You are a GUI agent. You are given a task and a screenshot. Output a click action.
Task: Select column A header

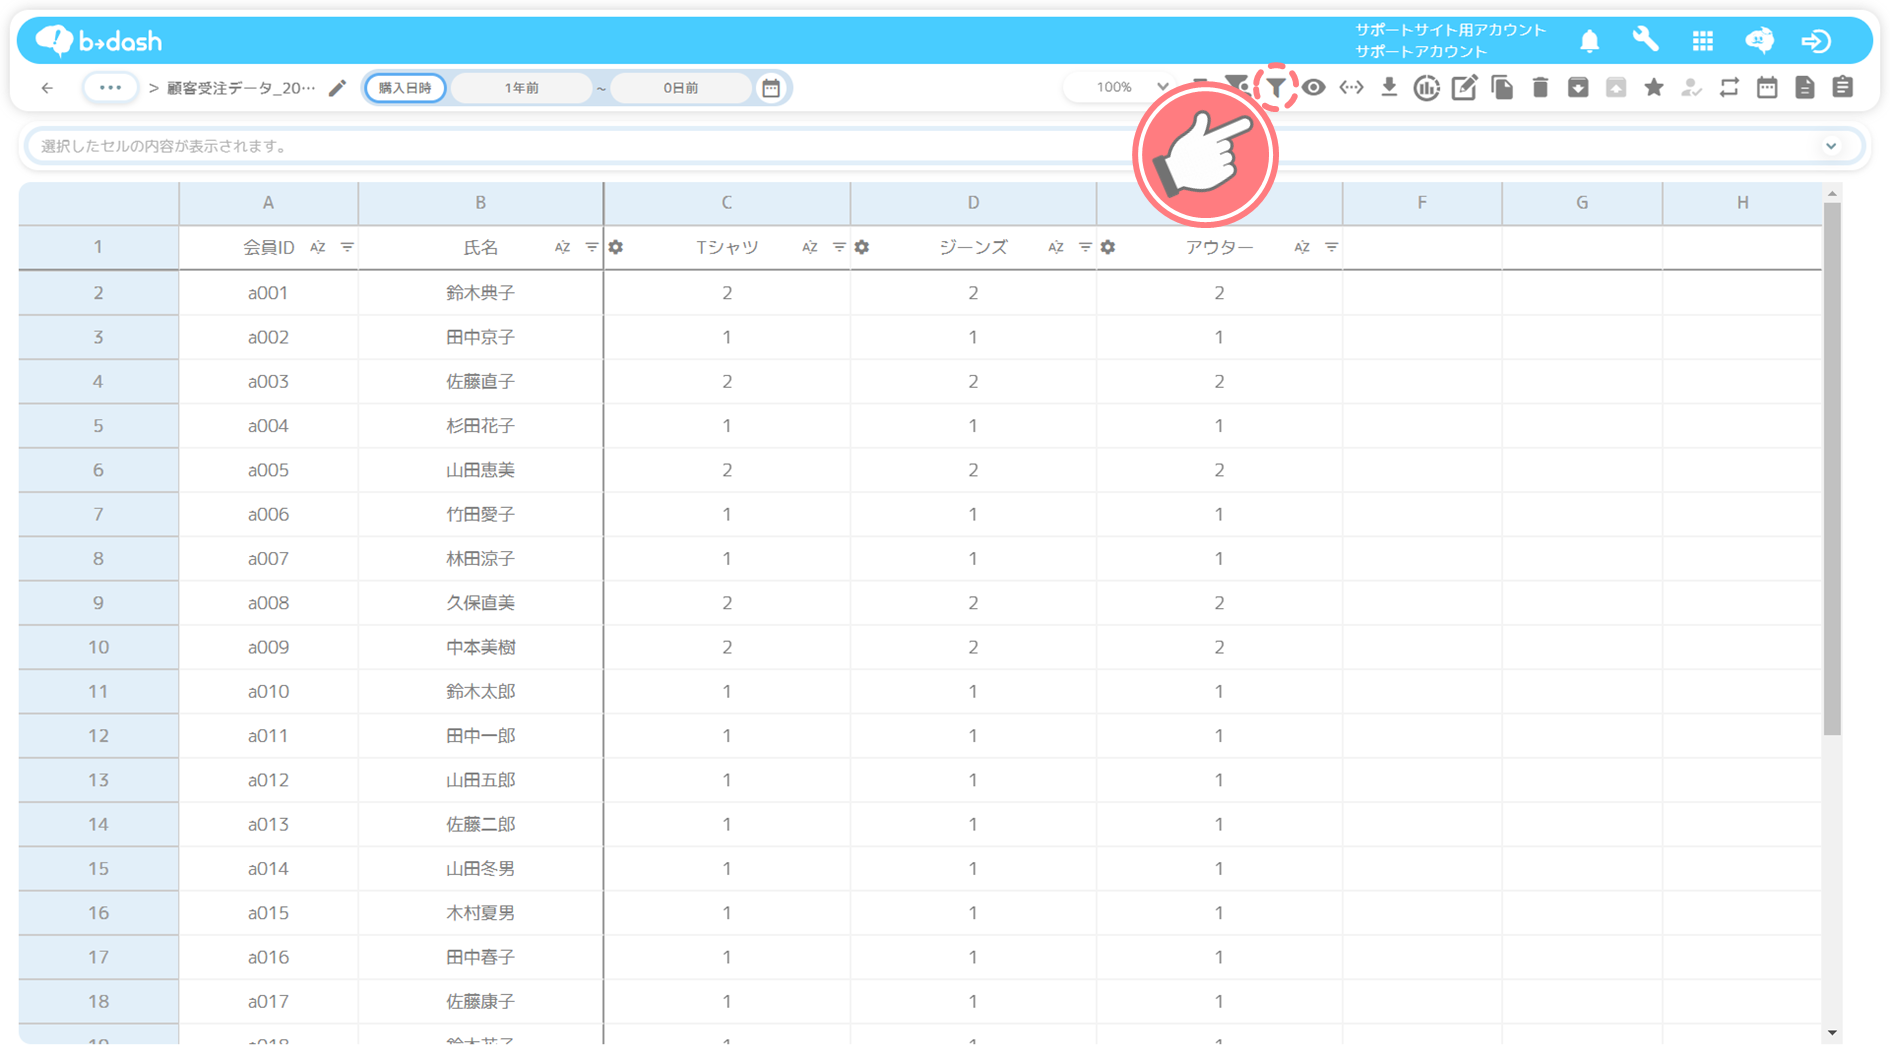coord(268,203)
